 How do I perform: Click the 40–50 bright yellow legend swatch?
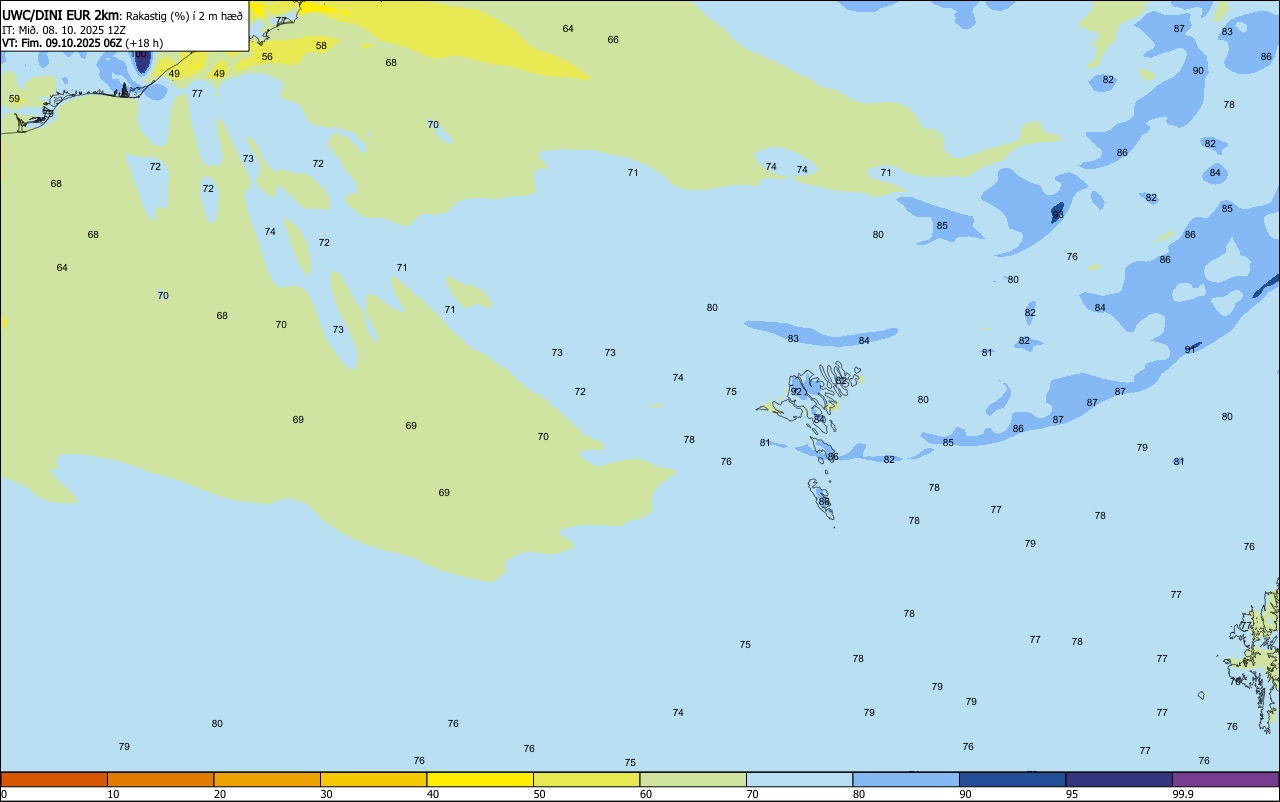tap(480, 779)
